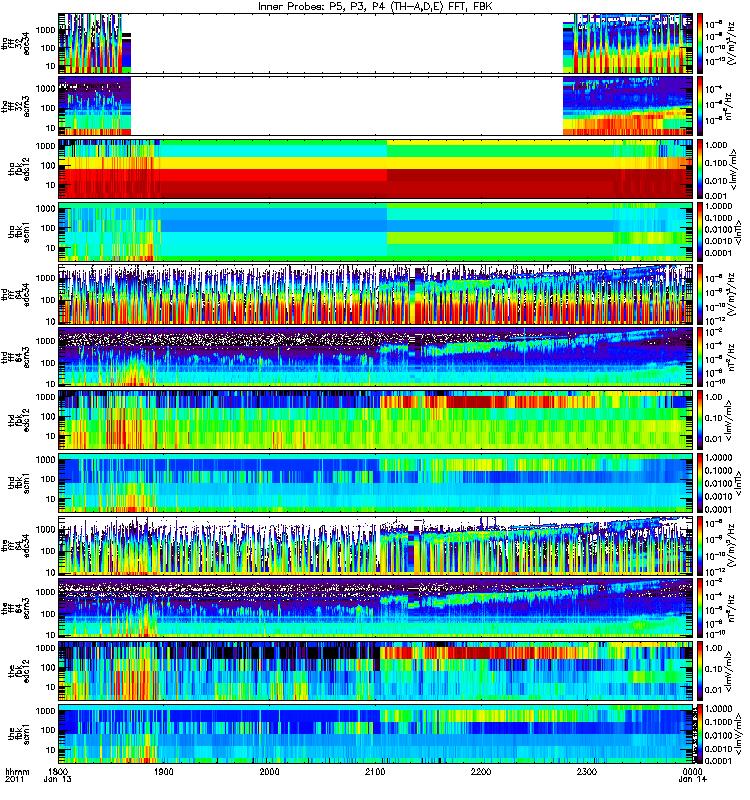Image resolution: width=750 pixels, height=800 pixels.
Task: Click the 'thd fff 64 scm3' y-axis label
Action: [x=15, y=356]
